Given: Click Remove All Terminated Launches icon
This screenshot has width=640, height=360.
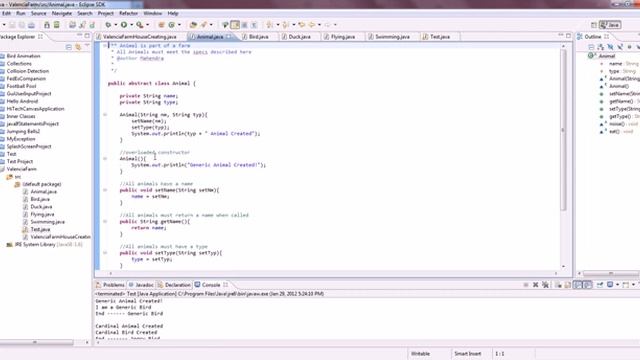Looking at the screenshot, I should point(545,284).
